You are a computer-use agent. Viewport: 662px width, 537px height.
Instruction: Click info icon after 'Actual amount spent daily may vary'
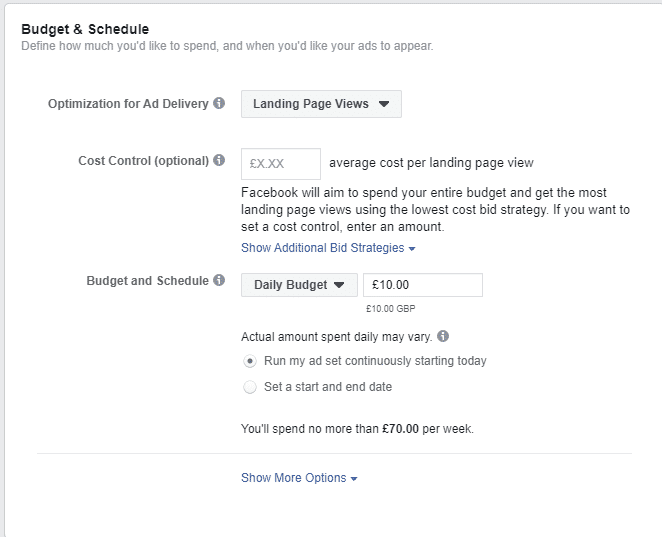(x=443, y=336)
